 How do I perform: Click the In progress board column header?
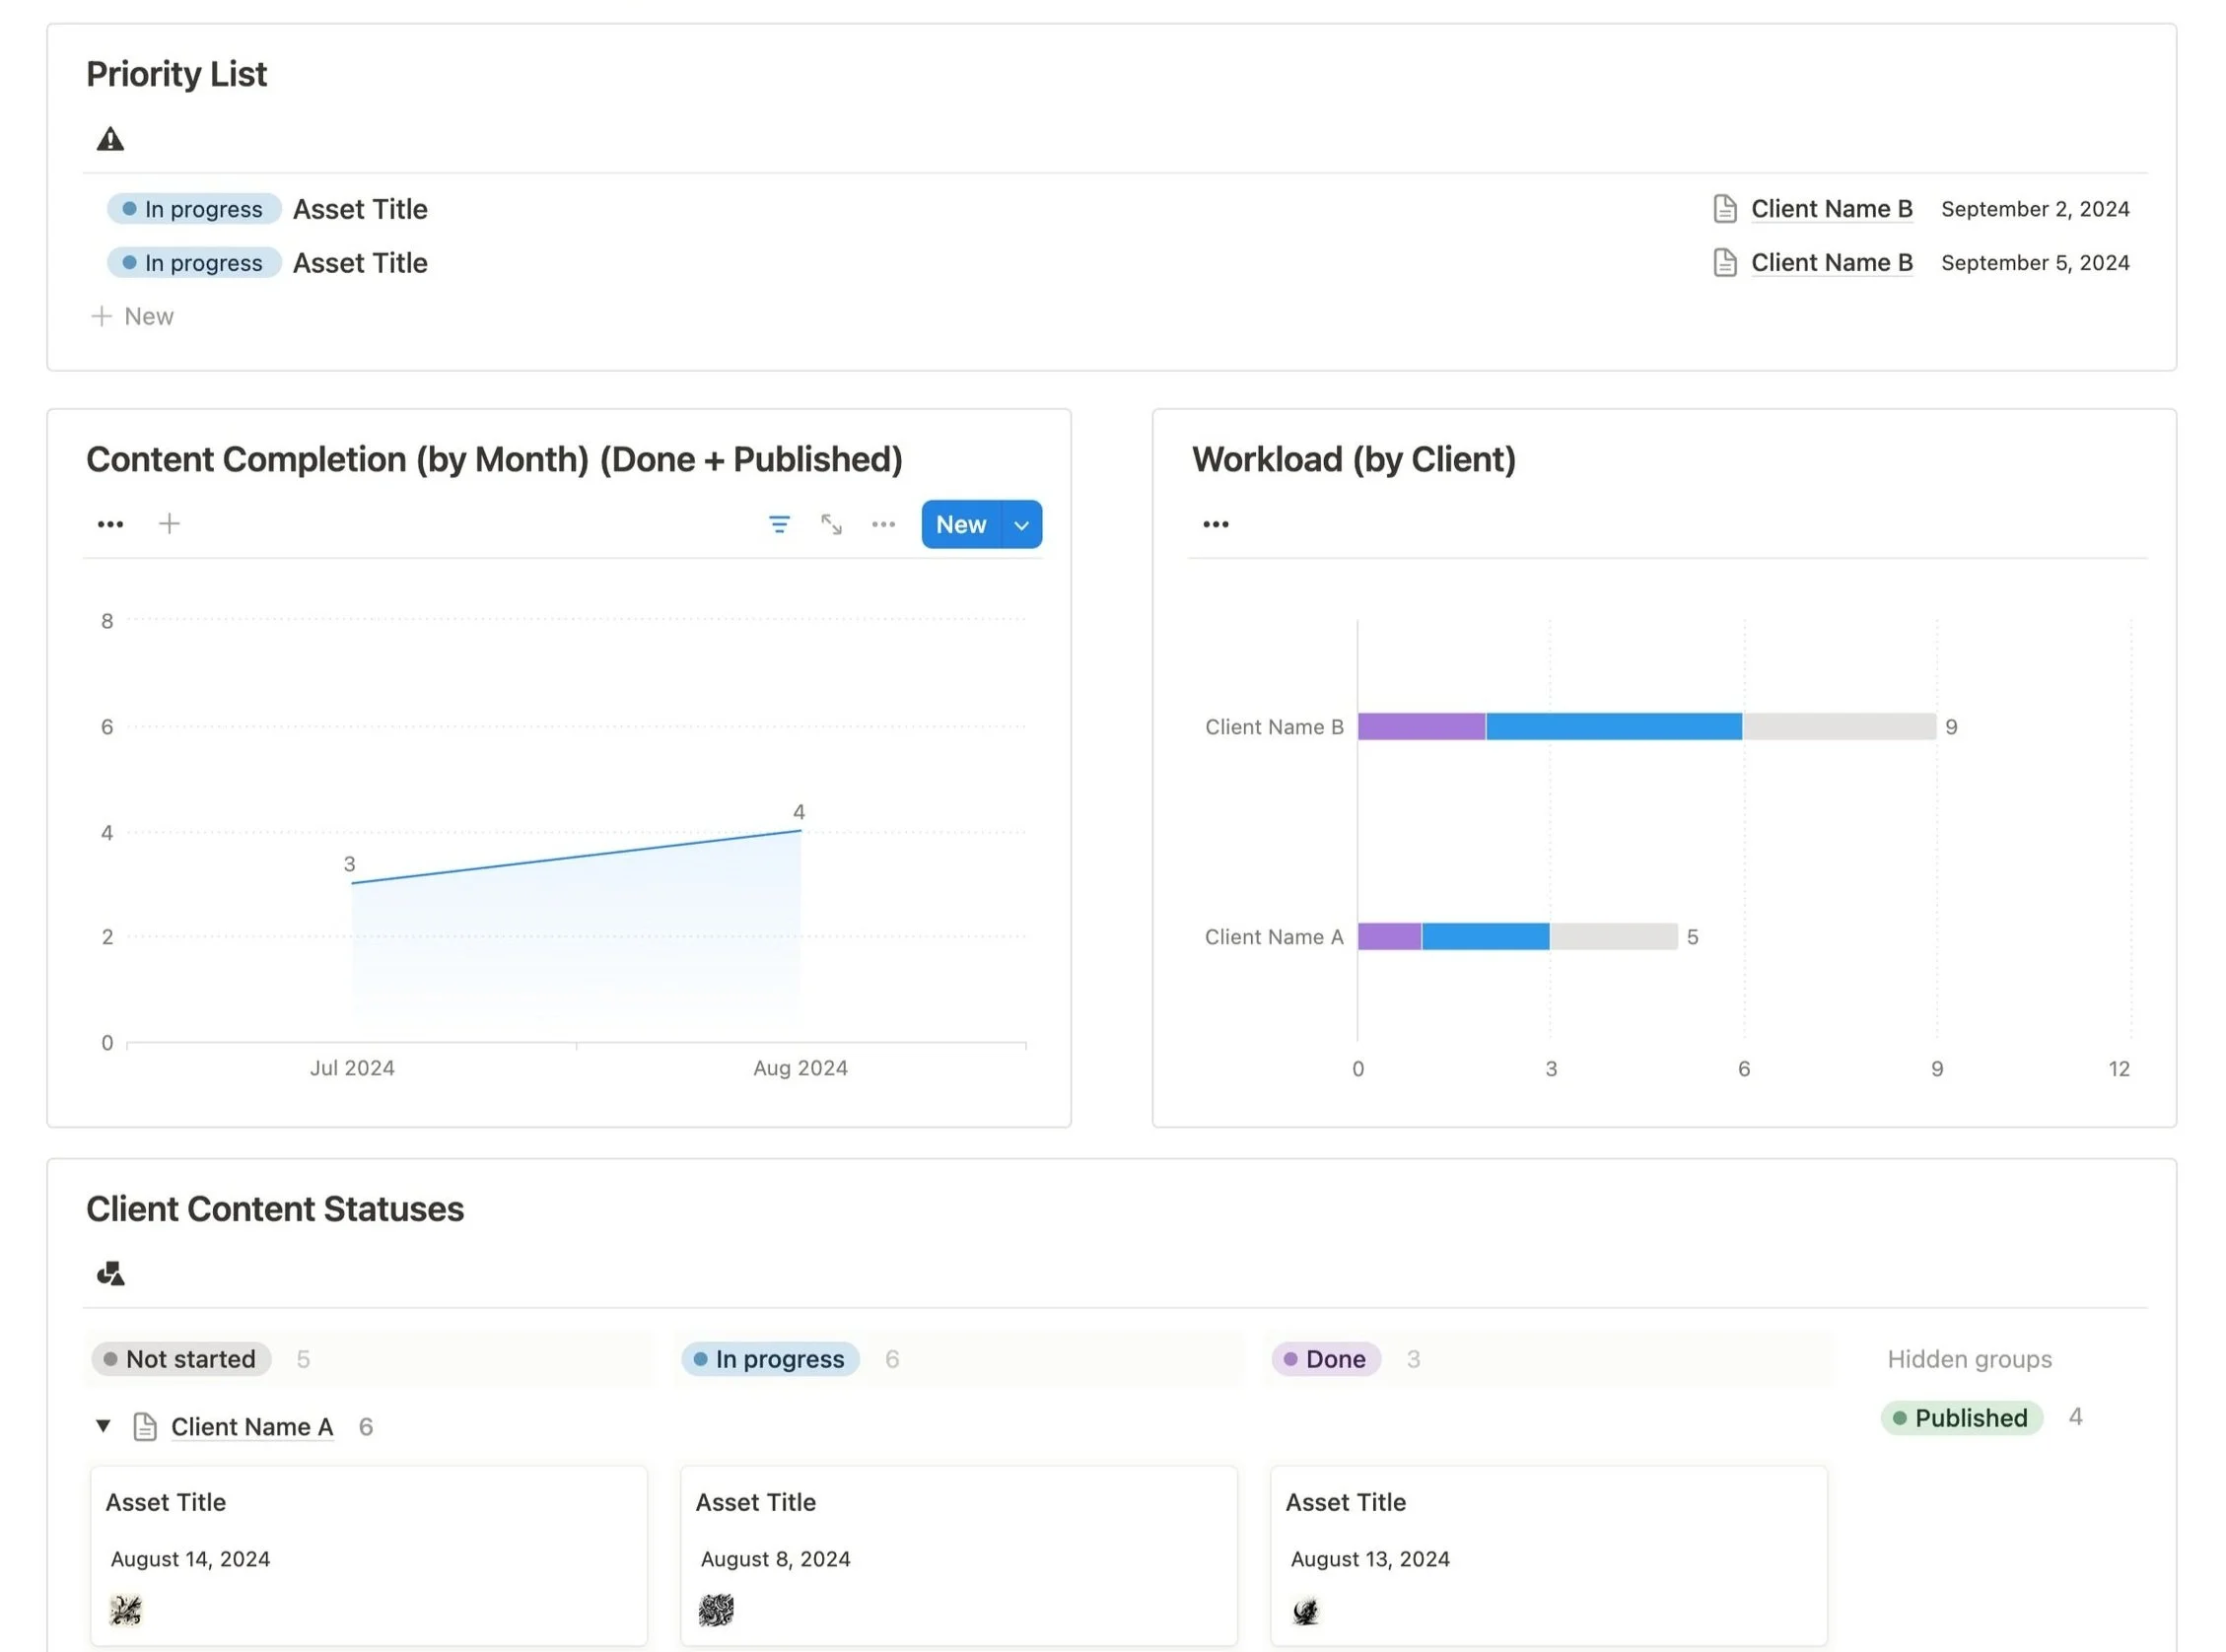pos(770,1358)
